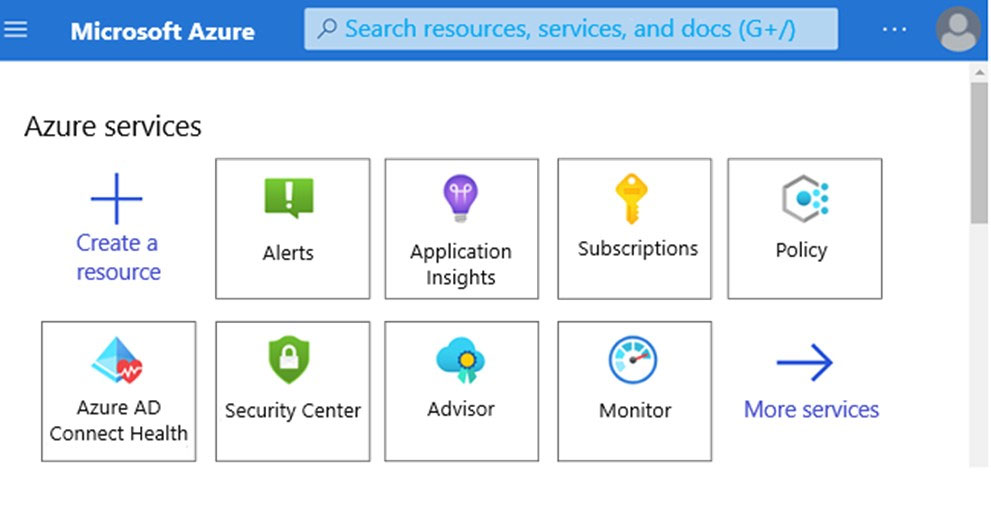
Task: Open the ellipsis more options menu
Action: point(894,29)
